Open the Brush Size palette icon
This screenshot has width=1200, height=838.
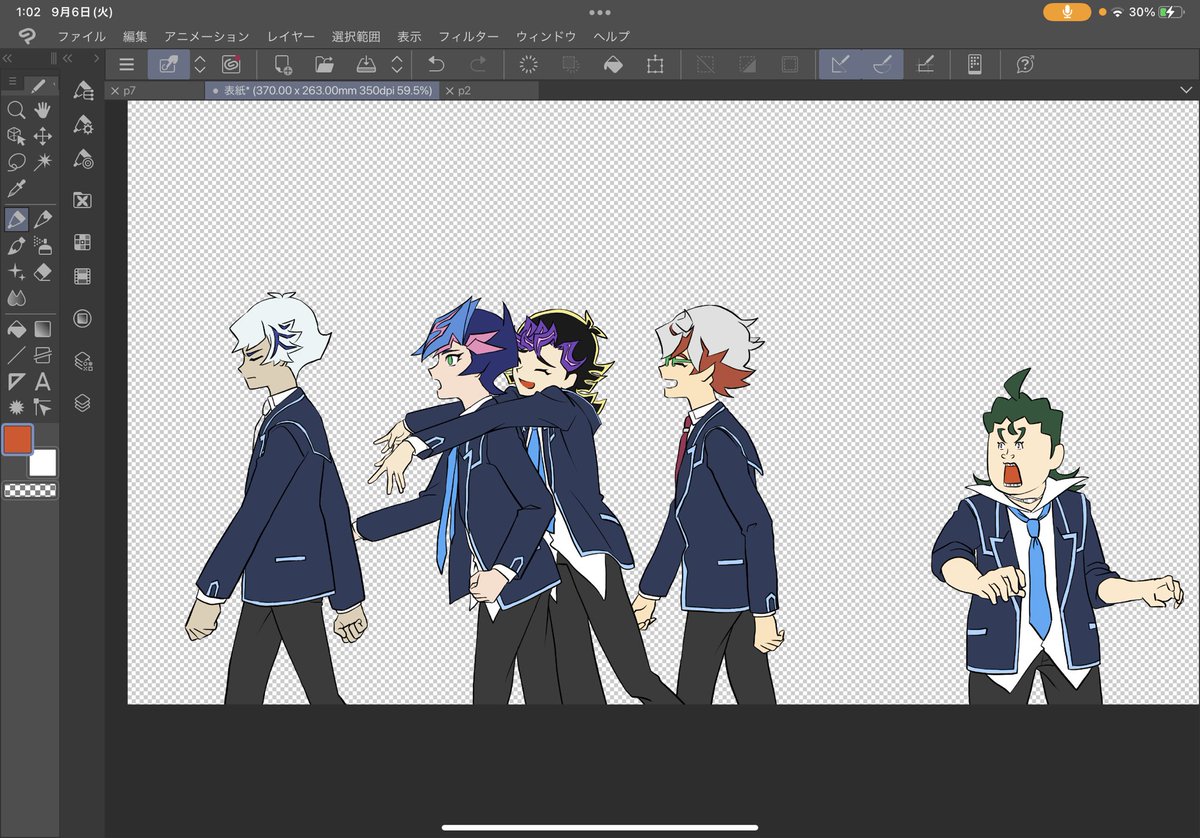[83, 159]
